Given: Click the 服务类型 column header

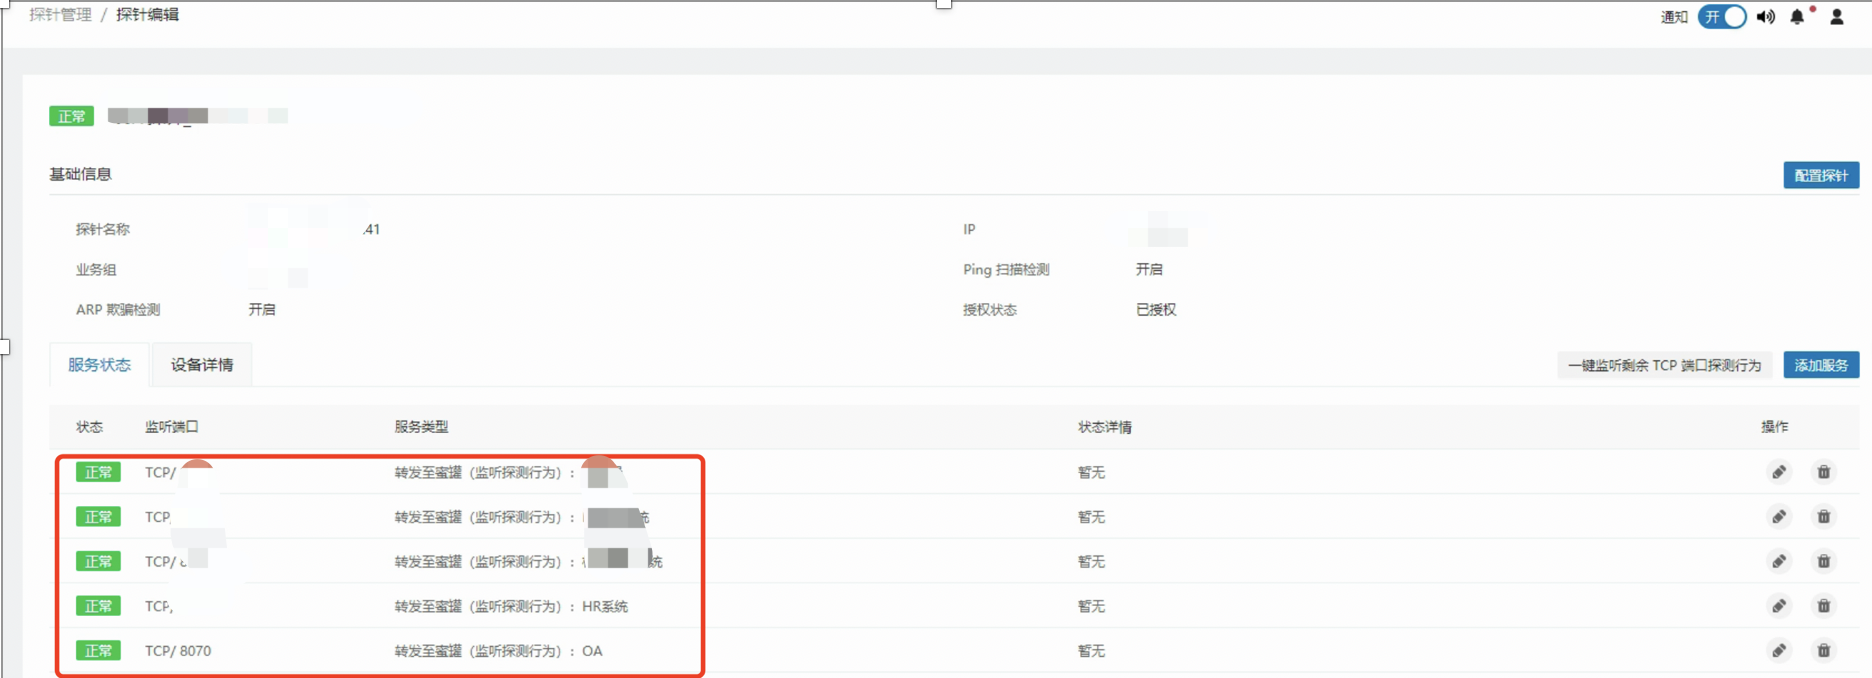Looking at the screenshot, I should click(421, 427).
